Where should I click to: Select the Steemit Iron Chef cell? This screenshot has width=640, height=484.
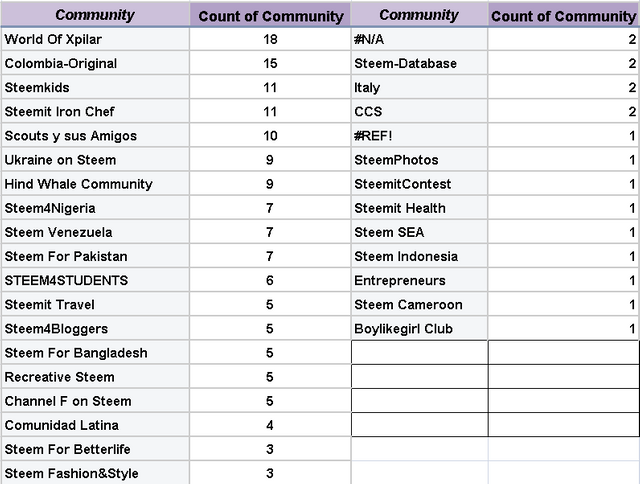point(95,111)
